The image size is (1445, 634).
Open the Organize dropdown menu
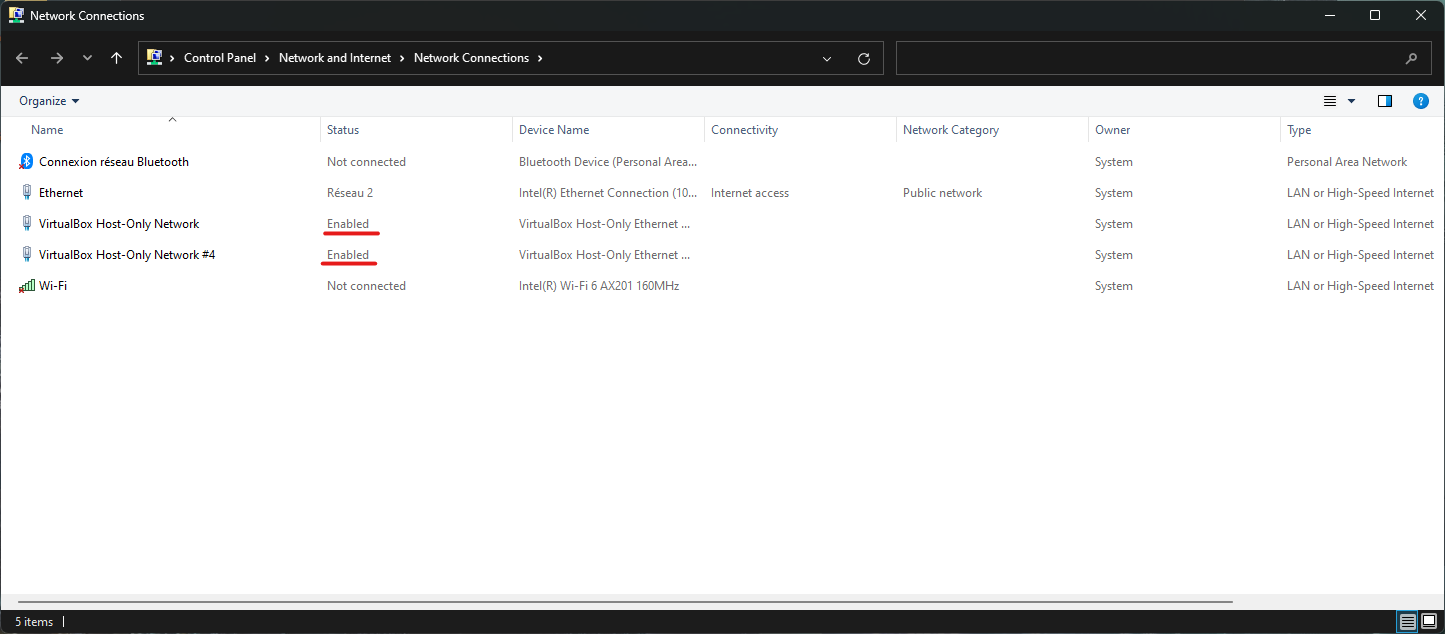coord(48,101)
